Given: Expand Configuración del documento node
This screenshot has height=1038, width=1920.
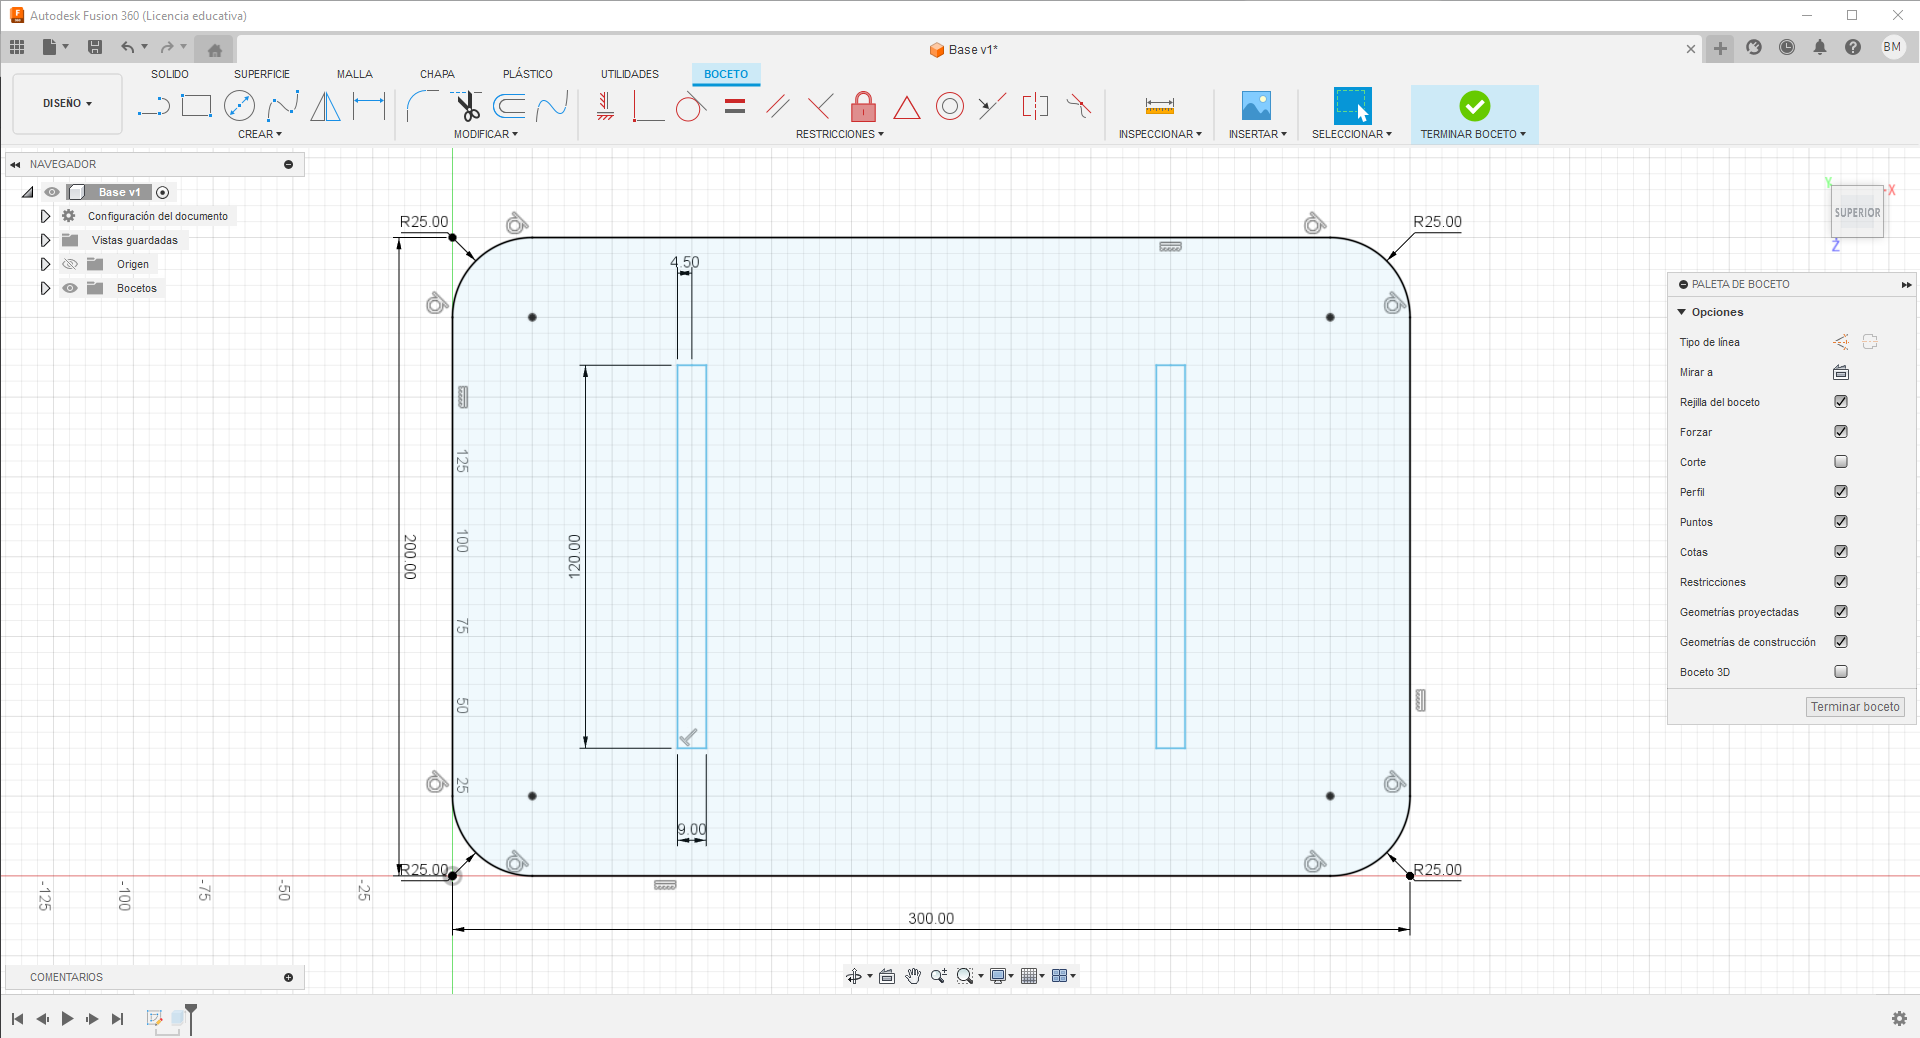Looking at the screenshot, I should click(45, 216).
